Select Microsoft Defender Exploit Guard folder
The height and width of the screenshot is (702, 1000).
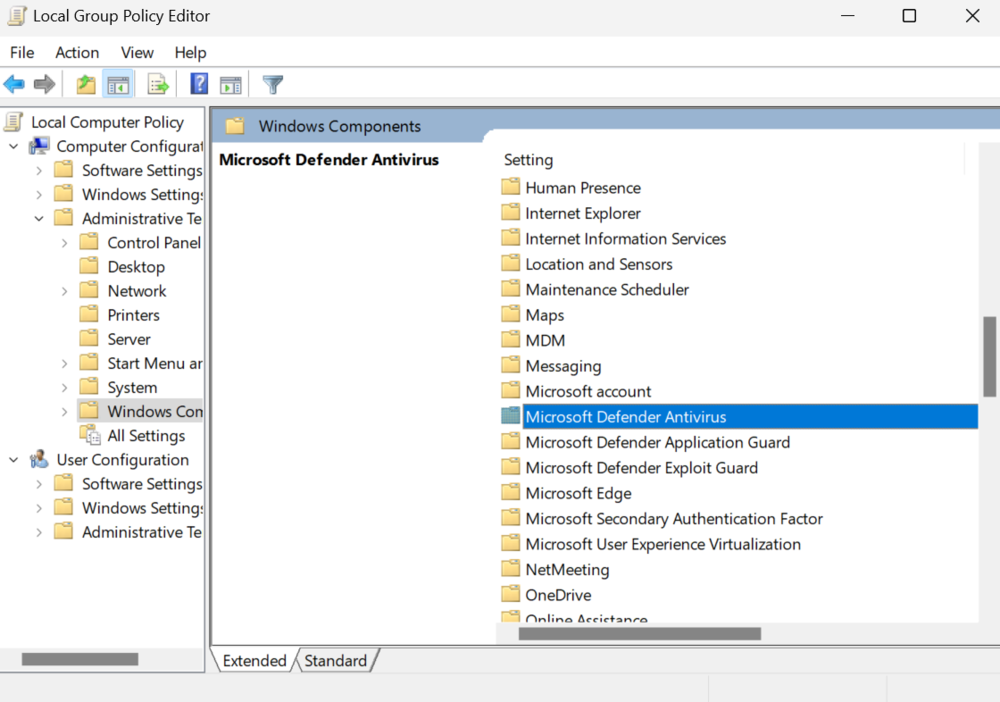[x=641, y=468]
